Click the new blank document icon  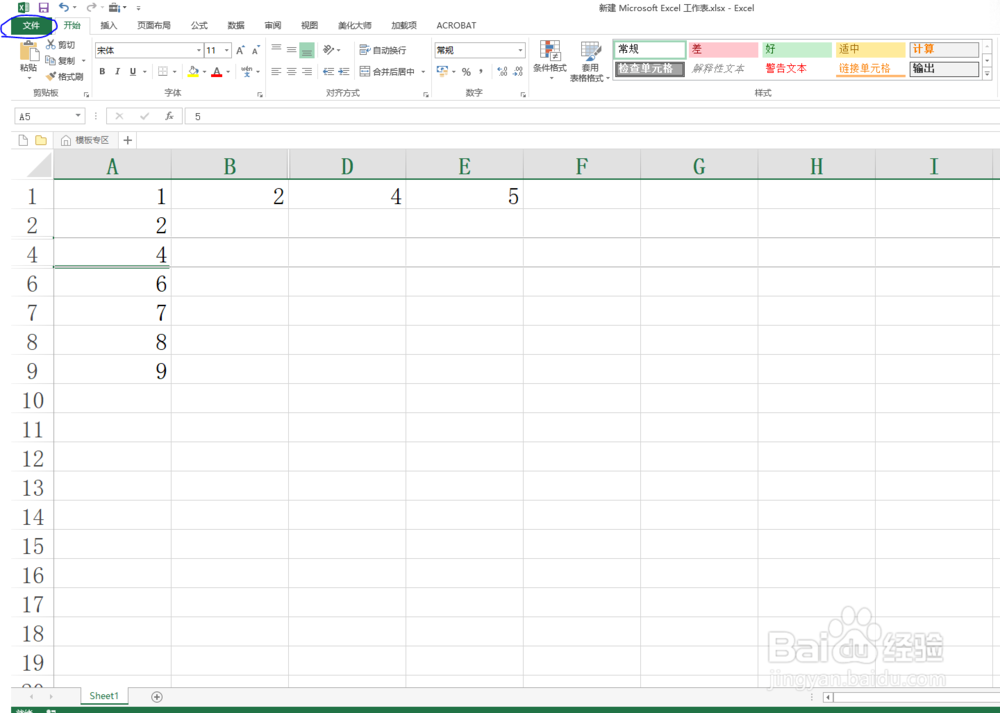click(24, 140)
